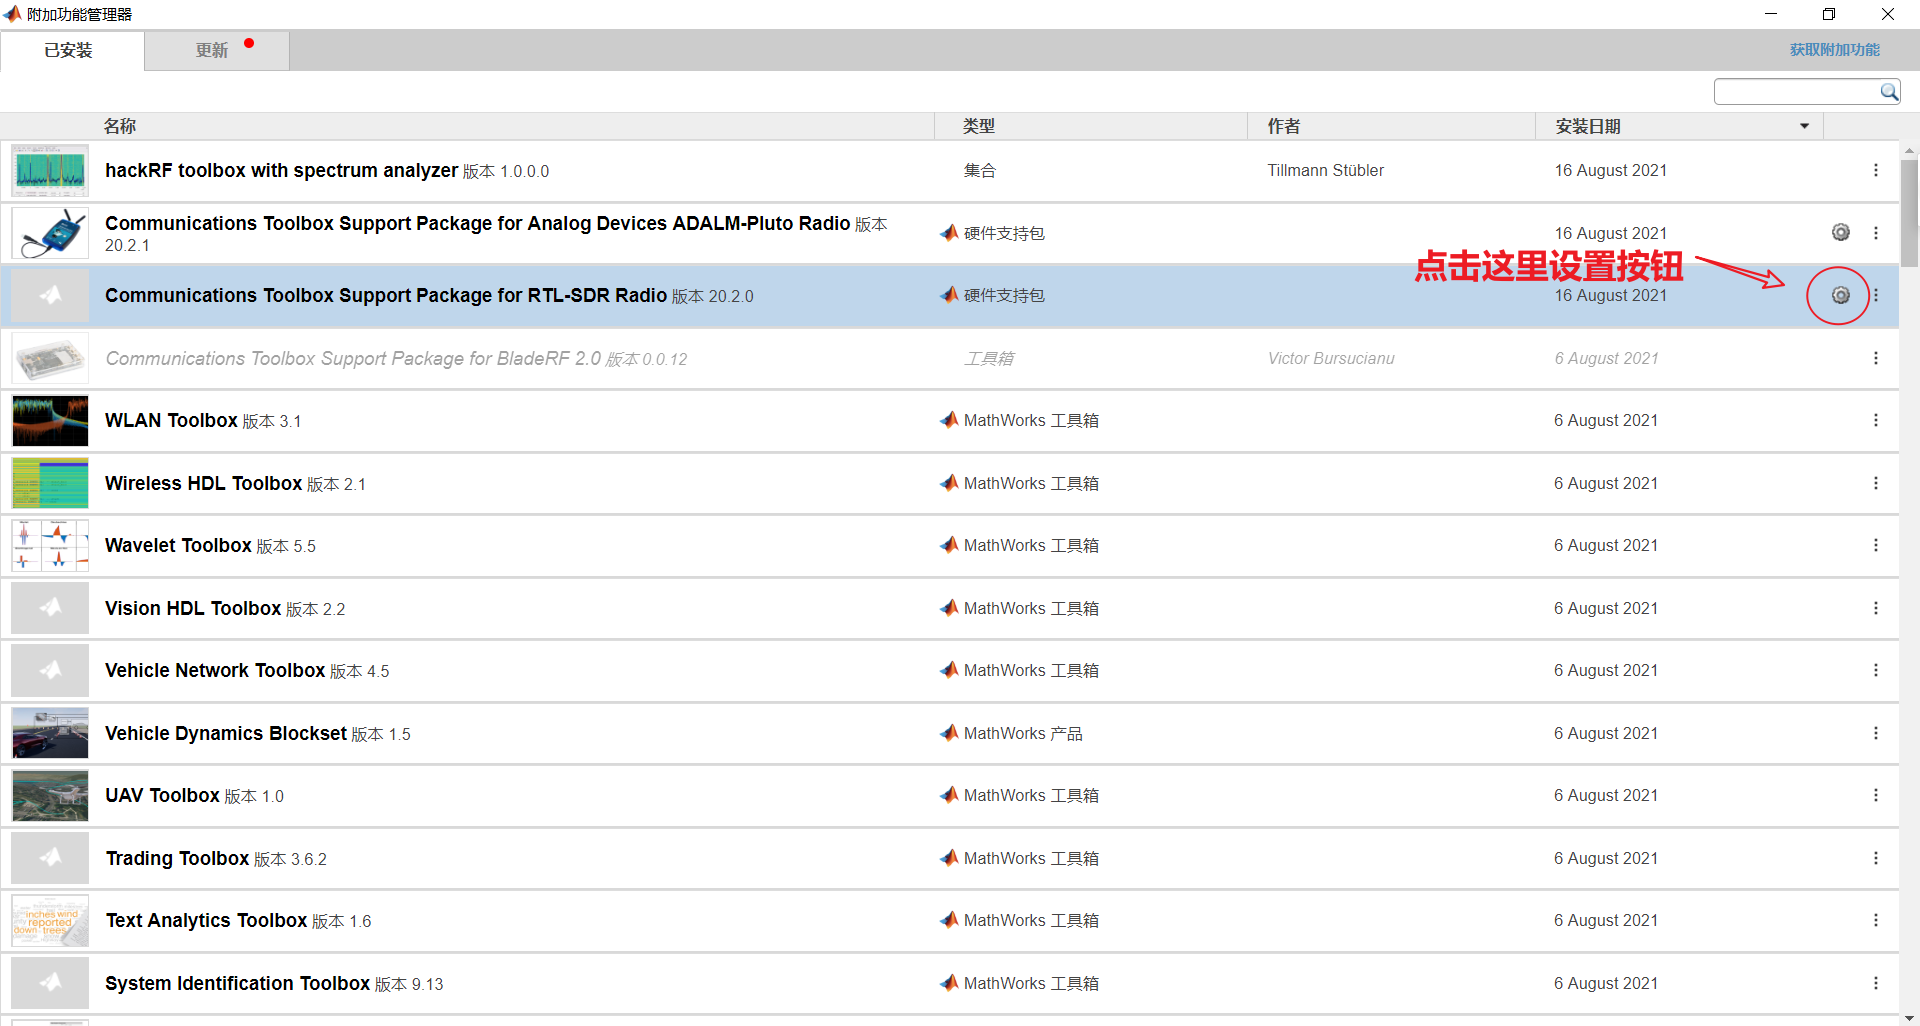Open settings gear for ADALM-Pluto Radio package
The image size is (1920, 1026).
click(1840, 232)
